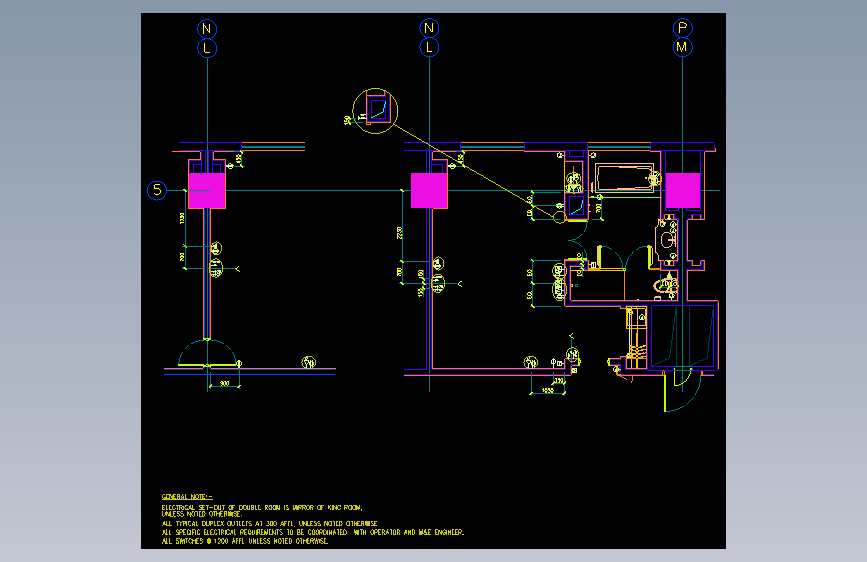Select the magenta column under gridline M
The width and height of the screenshot is (867, 562).
click(x=683, y=190)
